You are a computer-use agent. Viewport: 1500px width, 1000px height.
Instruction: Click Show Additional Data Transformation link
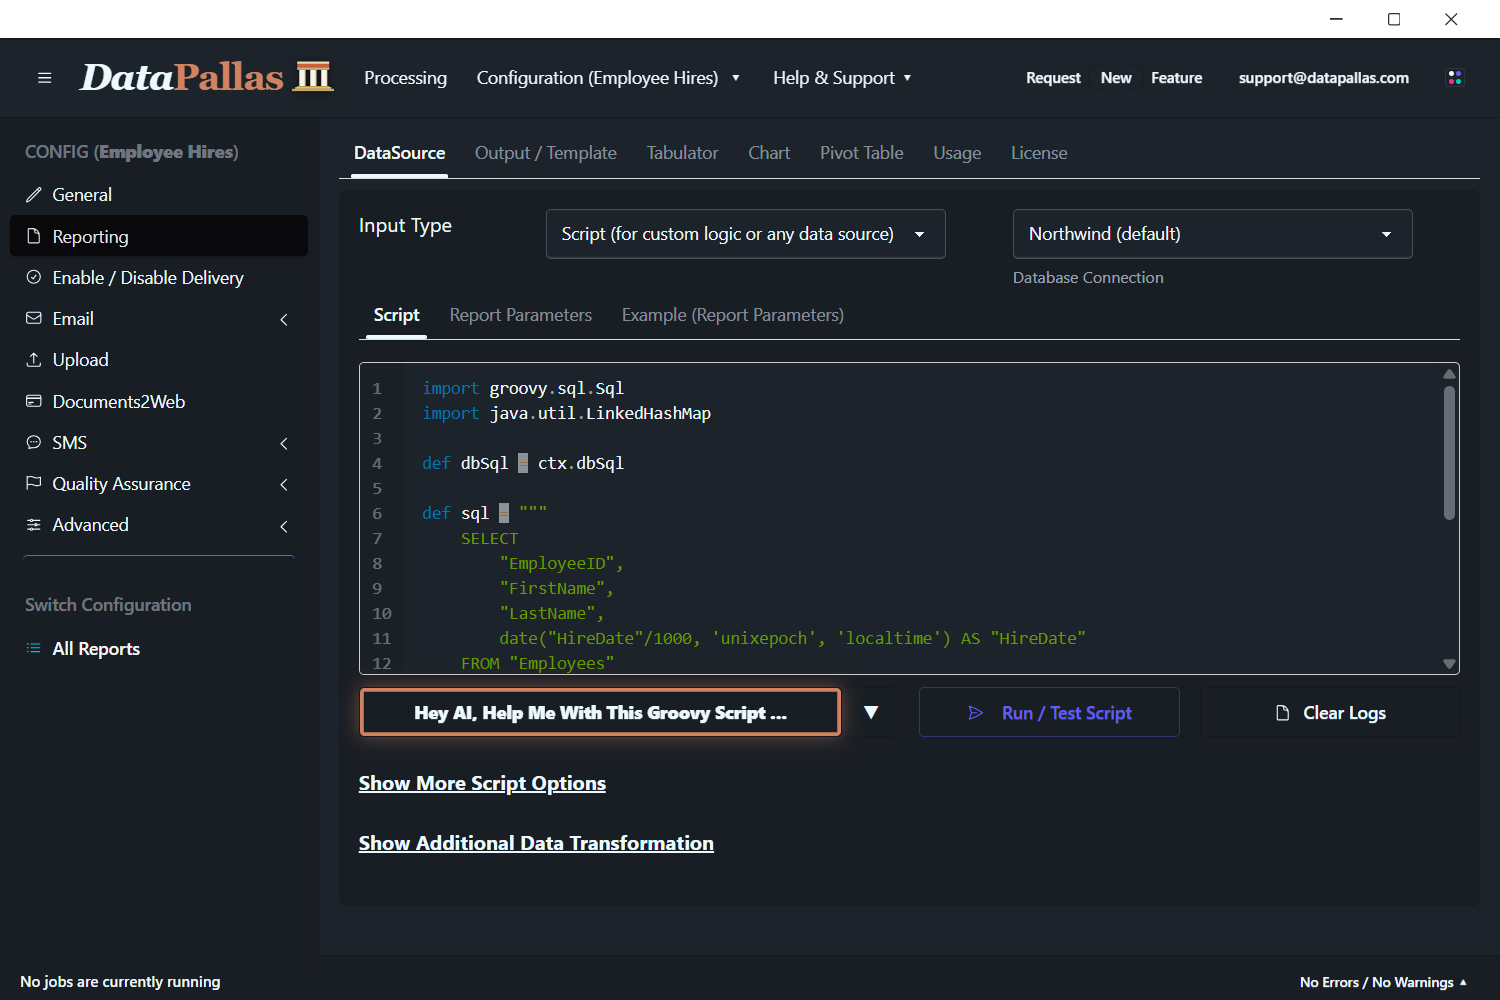pyautogui.click(x=536, y=843)
